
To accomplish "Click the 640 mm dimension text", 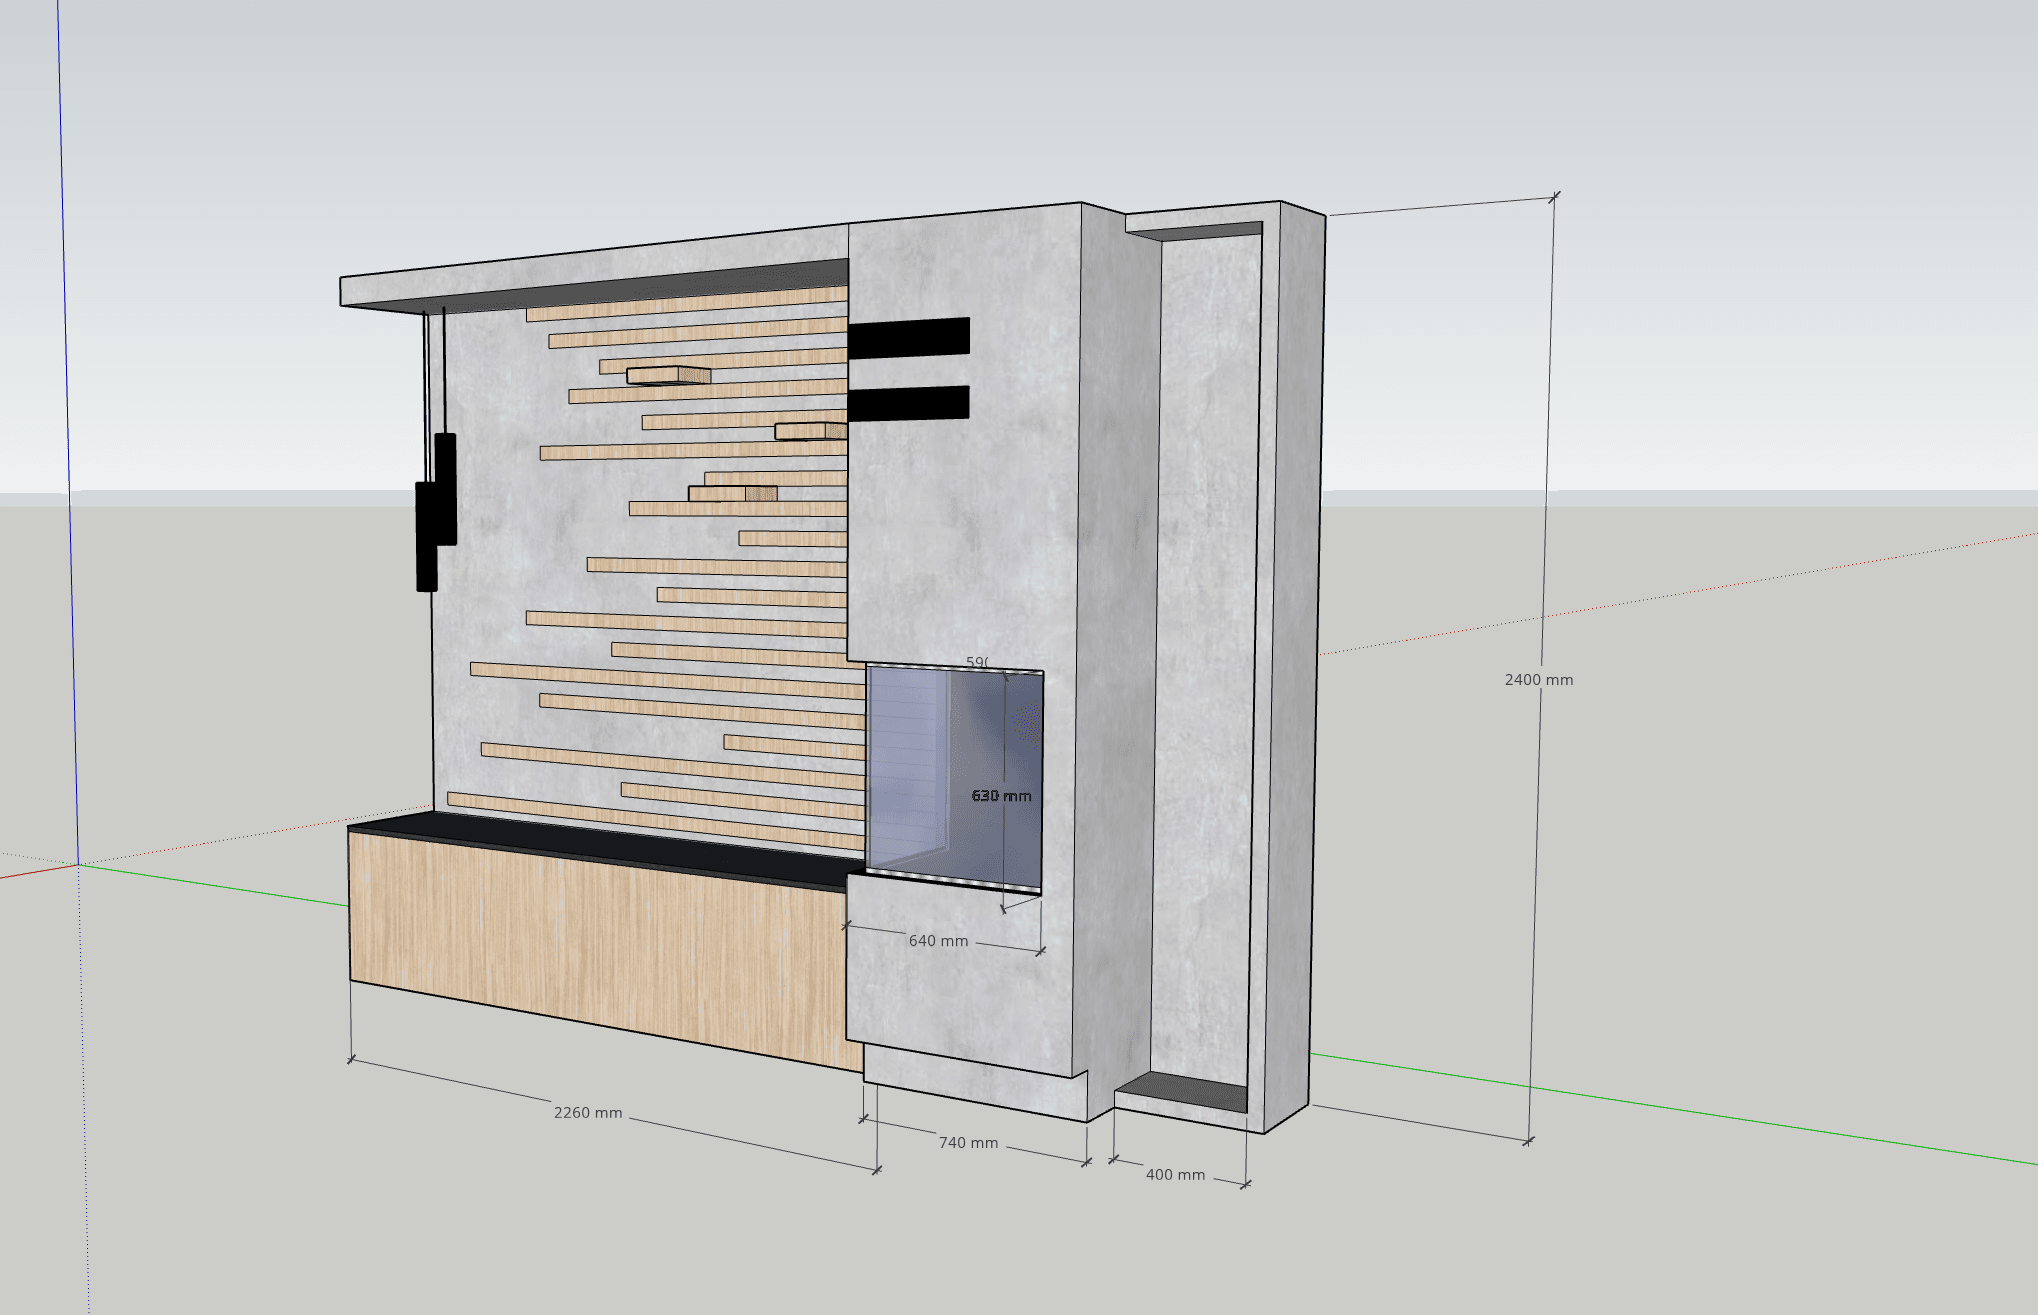I will pos(938,941).
